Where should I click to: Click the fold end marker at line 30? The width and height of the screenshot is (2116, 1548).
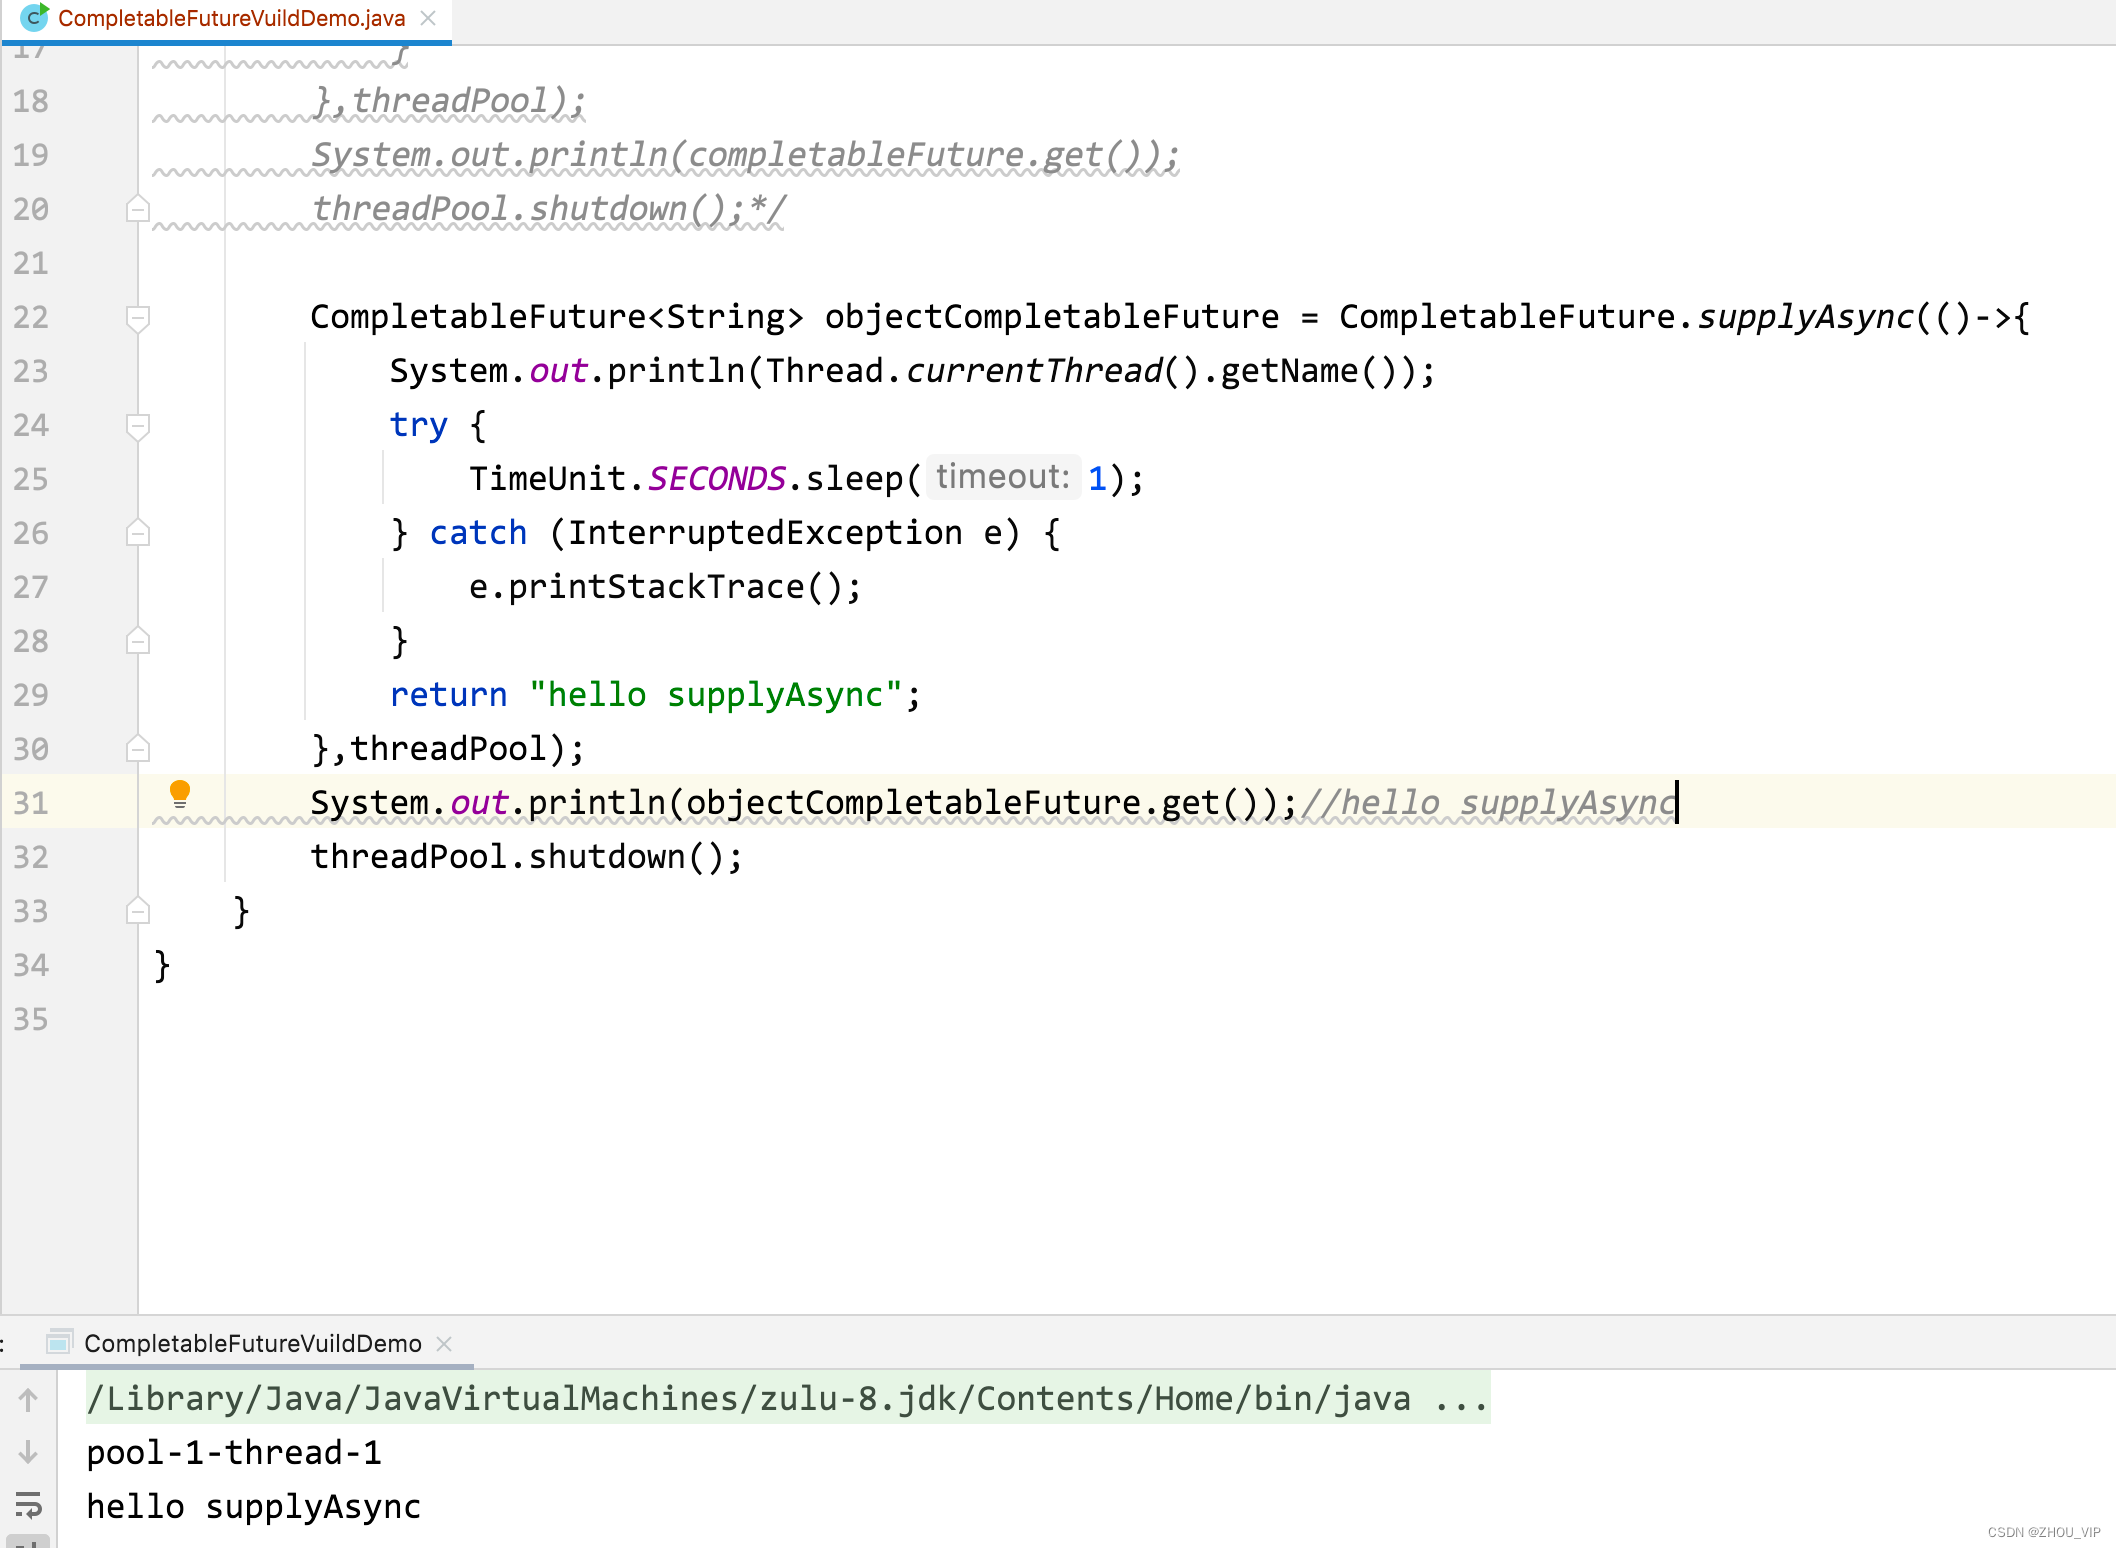pos(138,749)
